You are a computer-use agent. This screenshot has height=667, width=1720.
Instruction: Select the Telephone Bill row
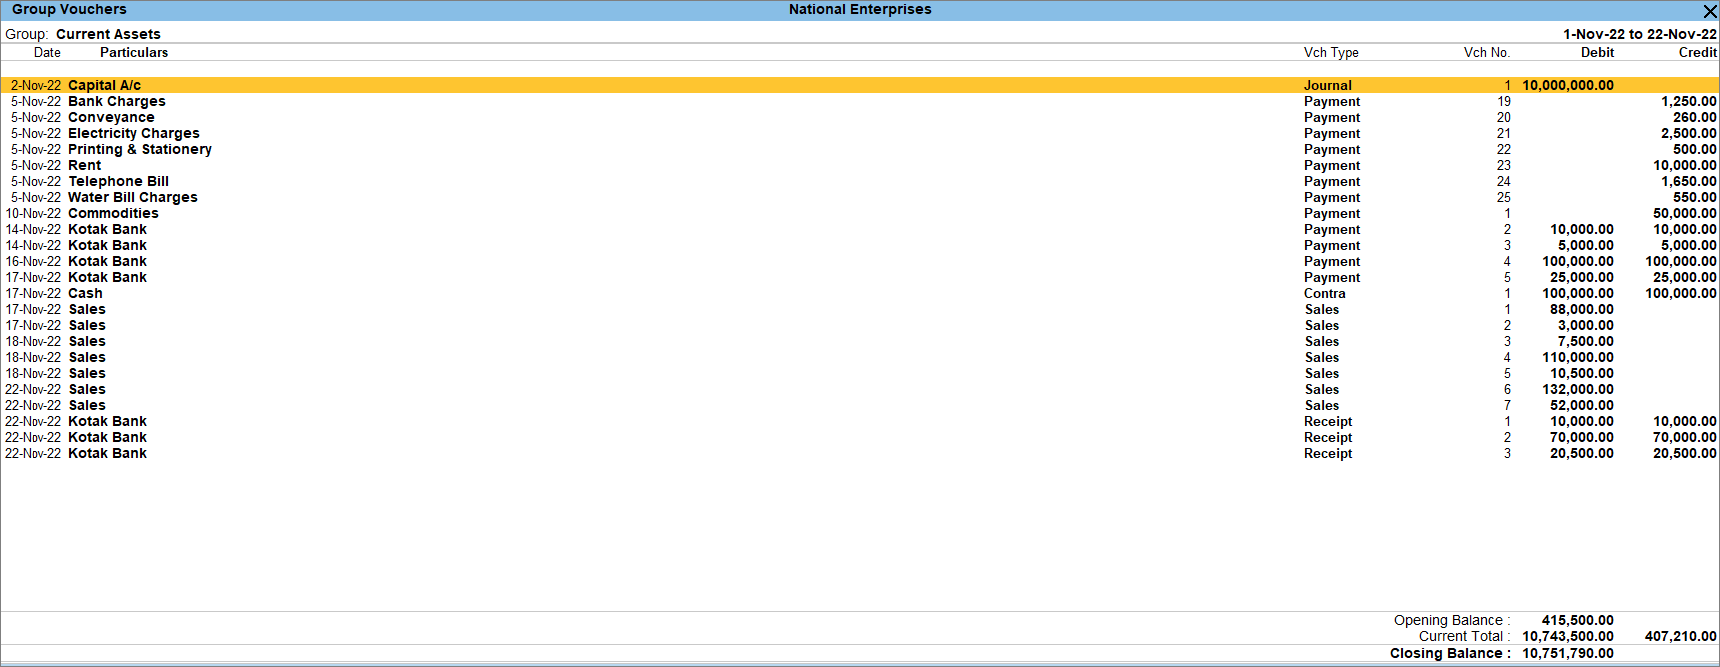pyautogui.click(x=860, y=181)
